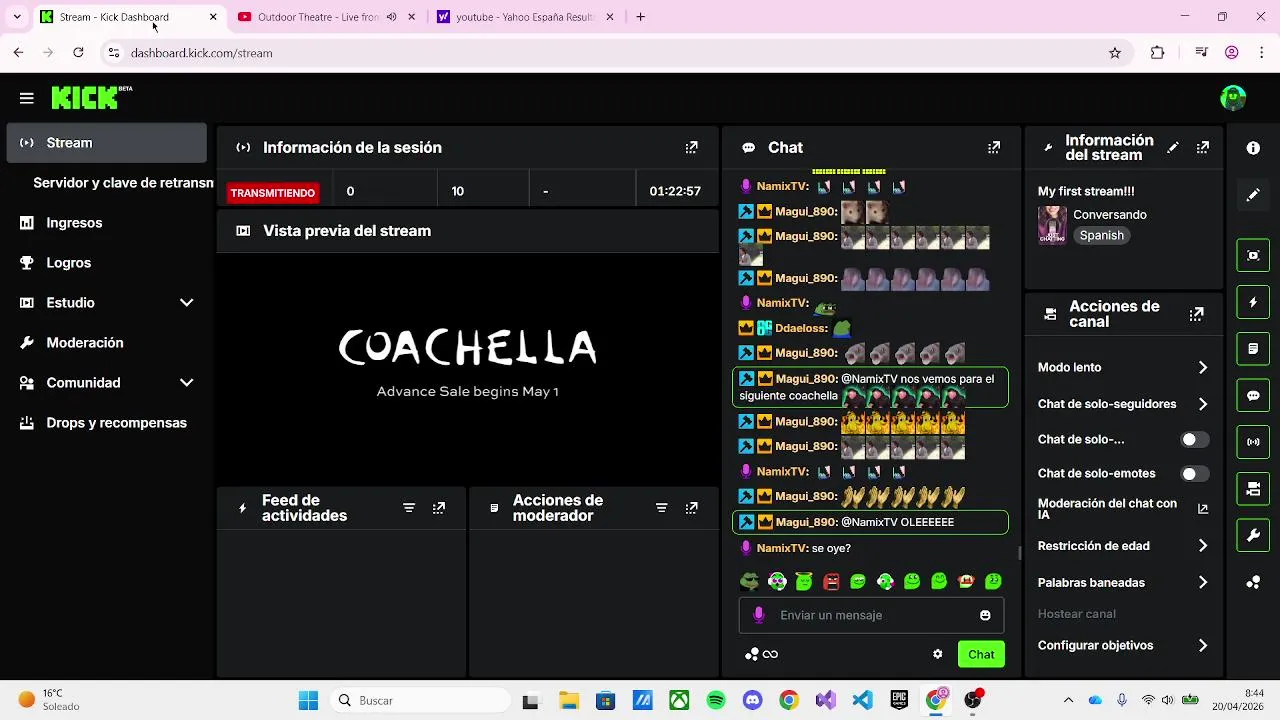Open Acciones de moderador filter icon
Screen dimensions: 1280x720
click(x=661, y=508)
